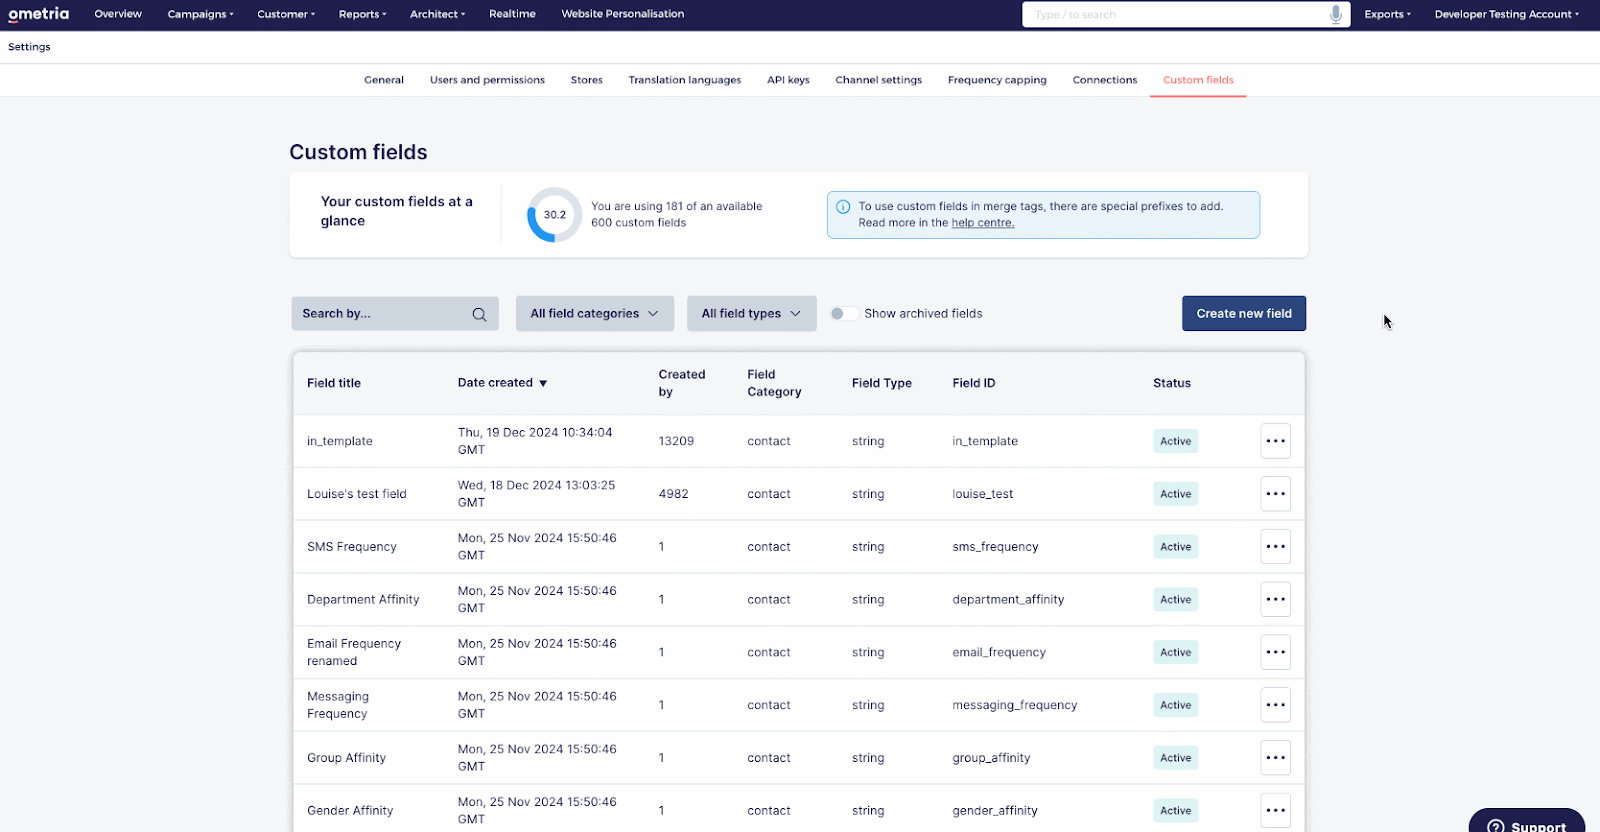
Task: Open Website Personalisation page
Action: click(622, 14)
